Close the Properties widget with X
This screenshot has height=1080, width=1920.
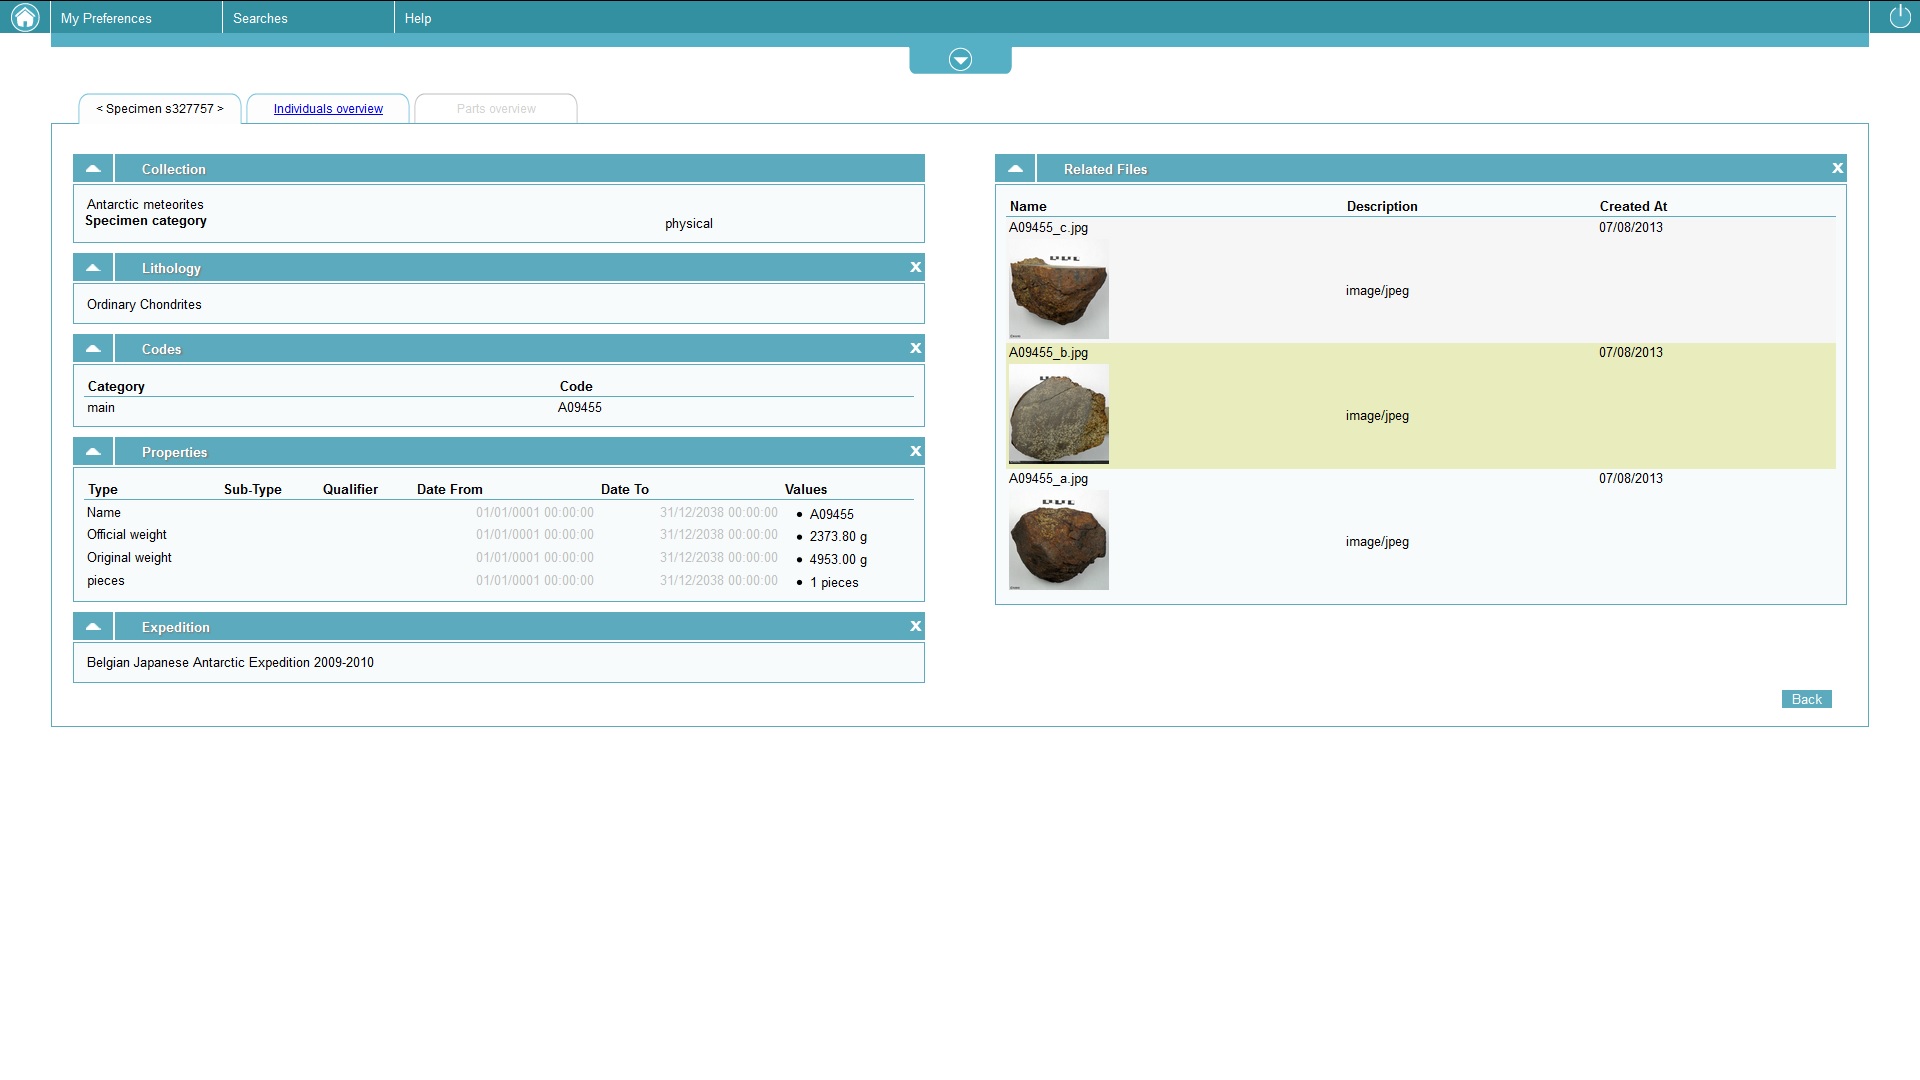click(x=915, y=451)
